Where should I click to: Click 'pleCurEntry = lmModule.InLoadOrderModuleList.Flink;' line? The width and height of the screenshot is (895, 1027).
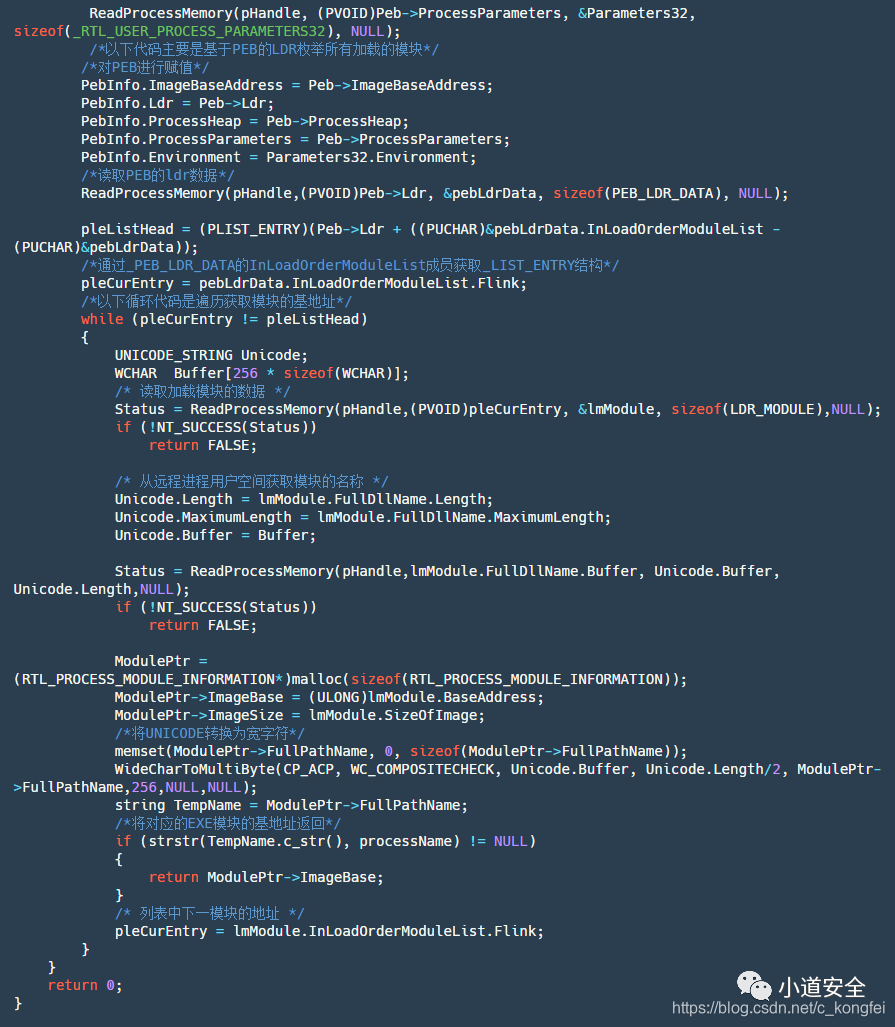click(329, 932)
